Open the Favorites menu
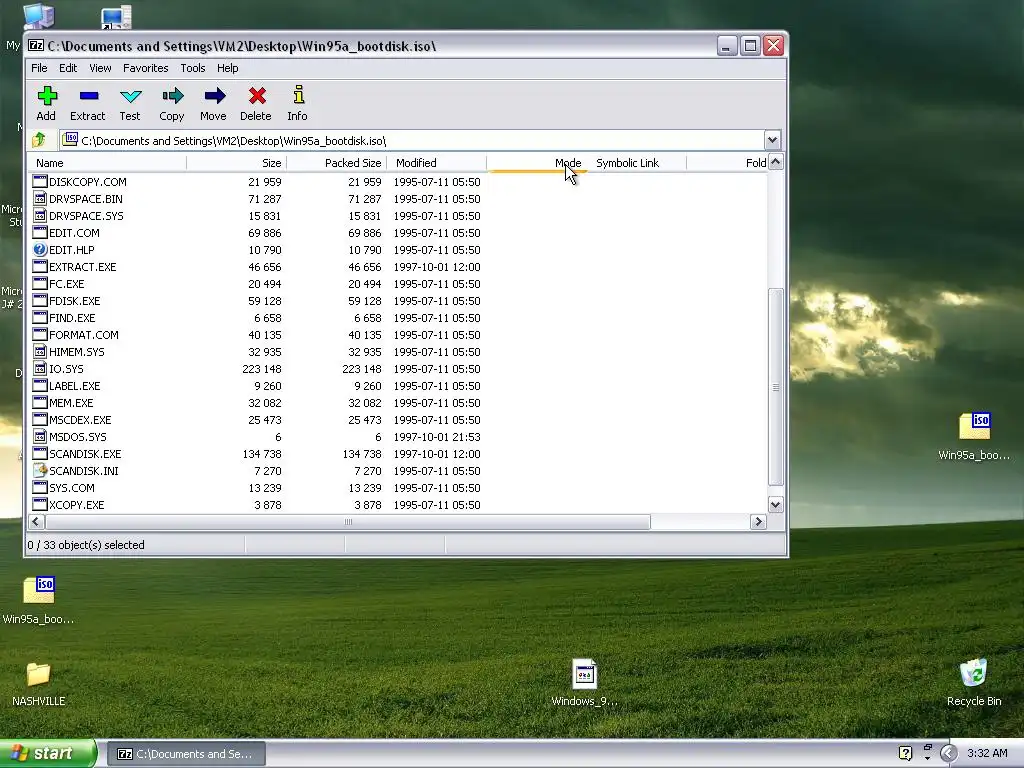This screenshot has width=1024, height=768. (x=146, y=68)
